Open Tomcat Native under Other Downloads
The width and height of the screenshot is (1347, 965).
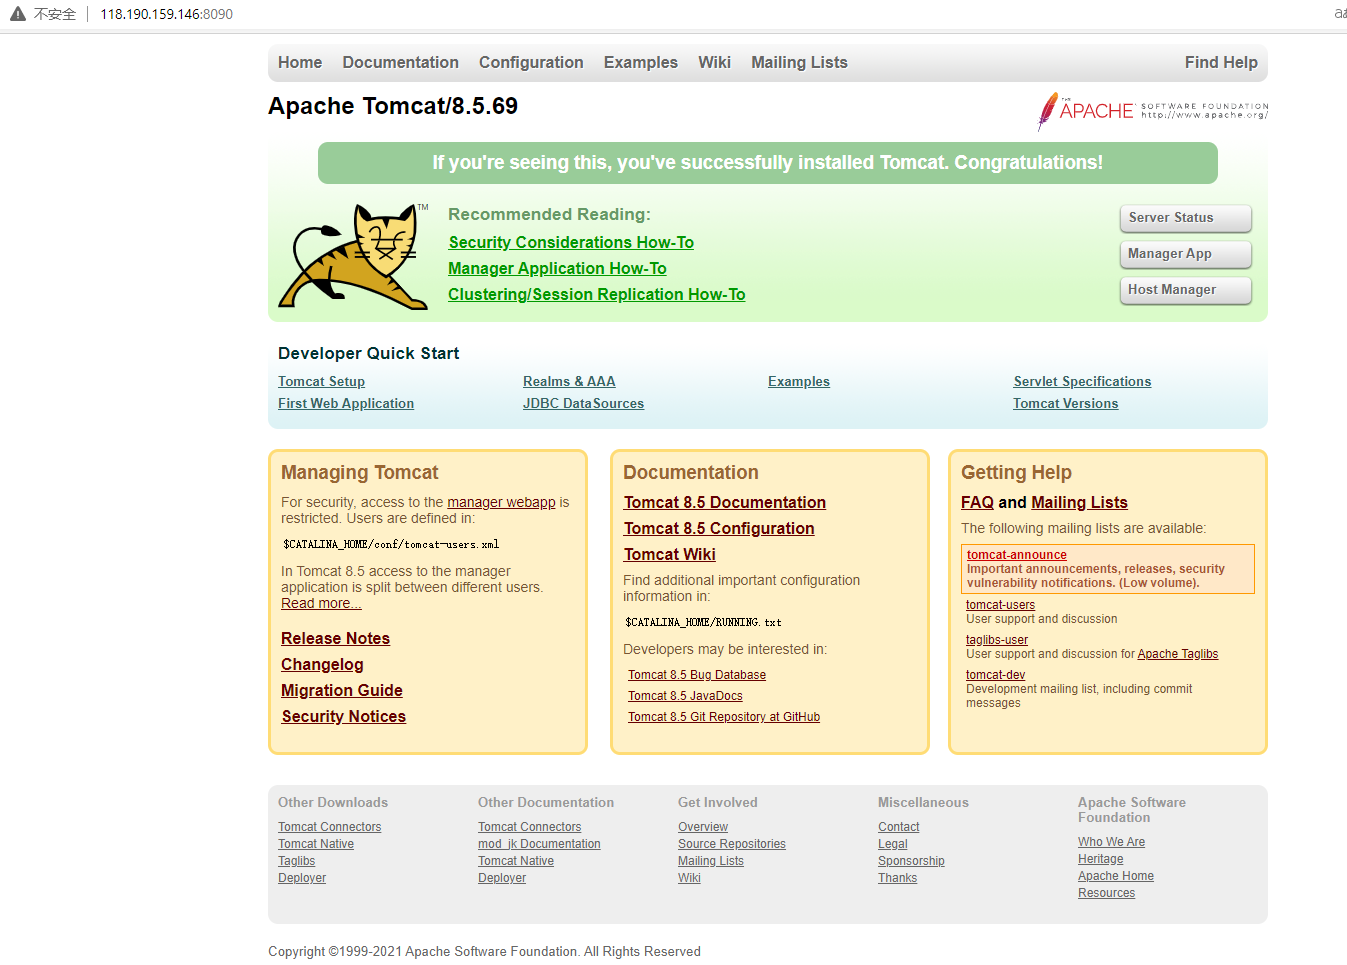[x=316, y=844]
